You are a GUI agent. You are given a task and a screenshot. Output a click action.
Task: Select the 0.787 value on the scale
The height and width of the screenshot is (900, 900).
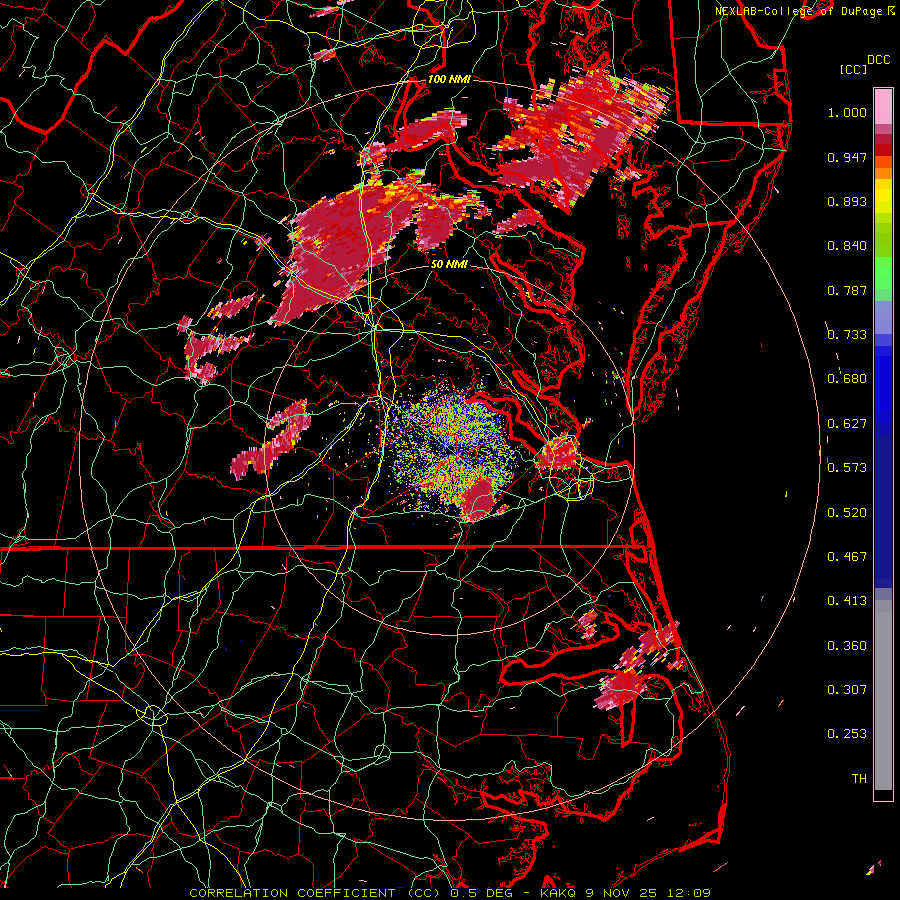(x=847, y=290)
